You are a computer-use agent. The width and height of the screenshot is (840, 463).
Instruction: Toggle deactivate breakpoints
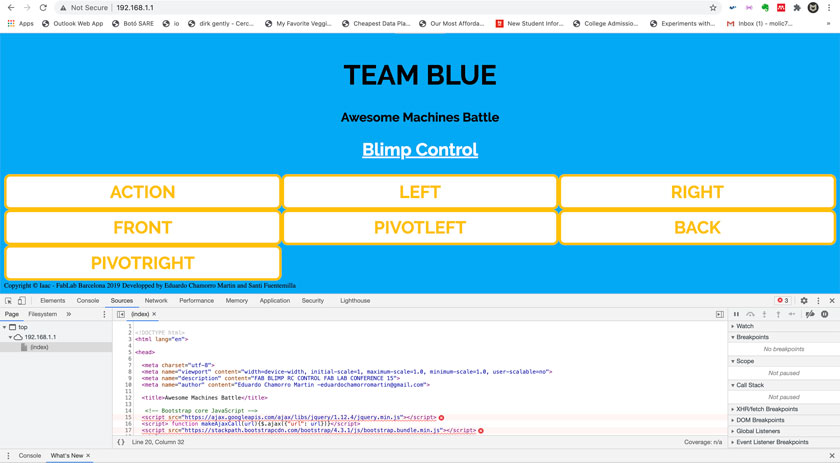tap(810, 314)
